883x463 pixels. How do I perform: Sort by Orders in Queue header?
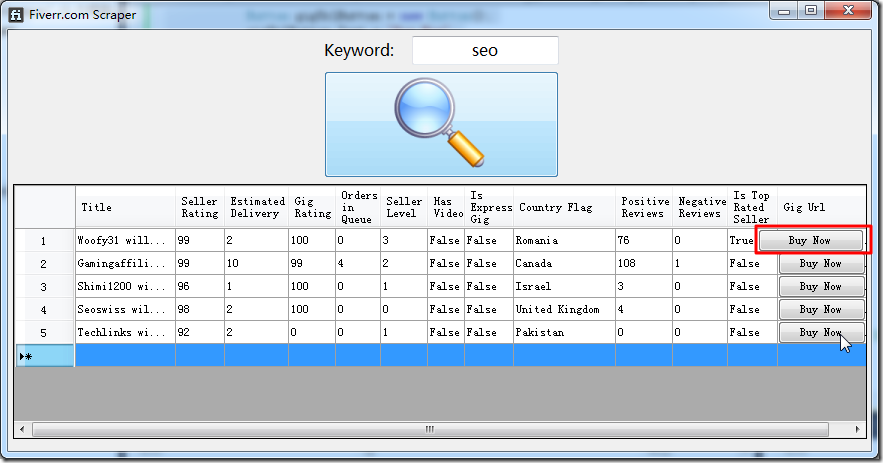[x=358, y=207]
